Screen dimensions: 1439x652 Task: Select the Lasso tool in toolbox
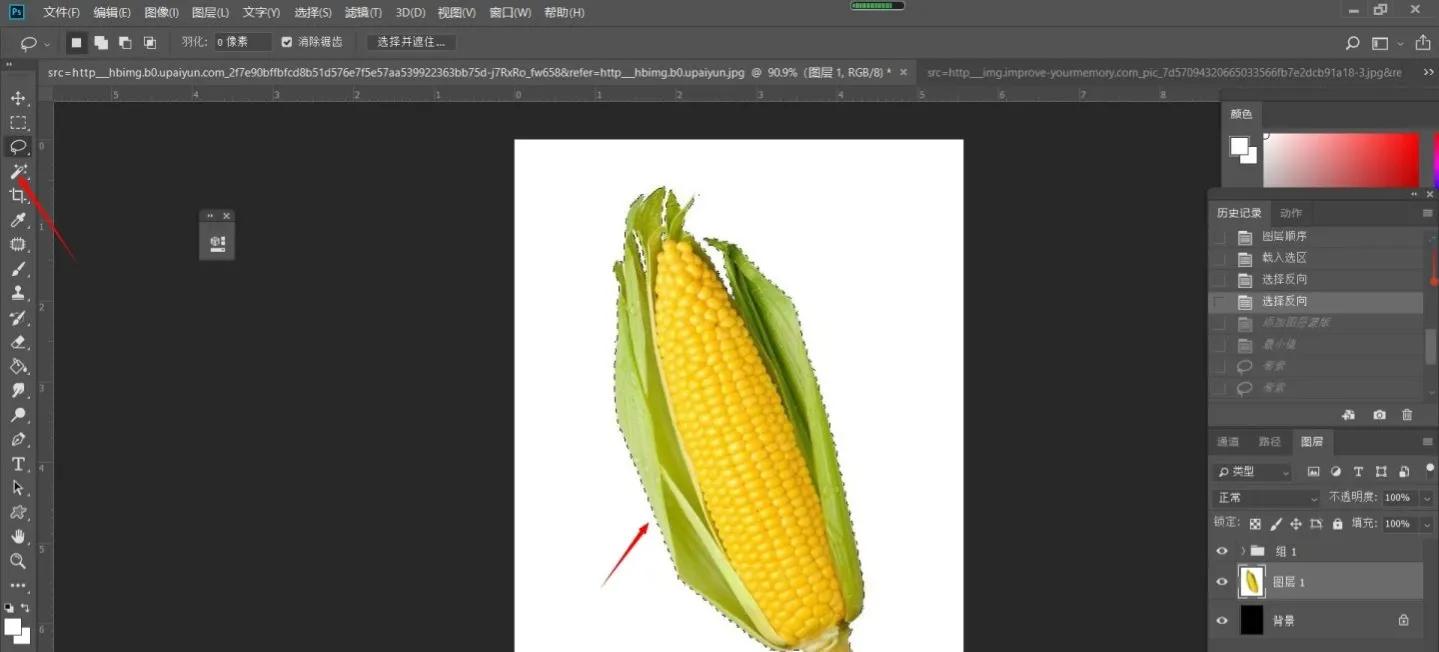coord(18,146)
